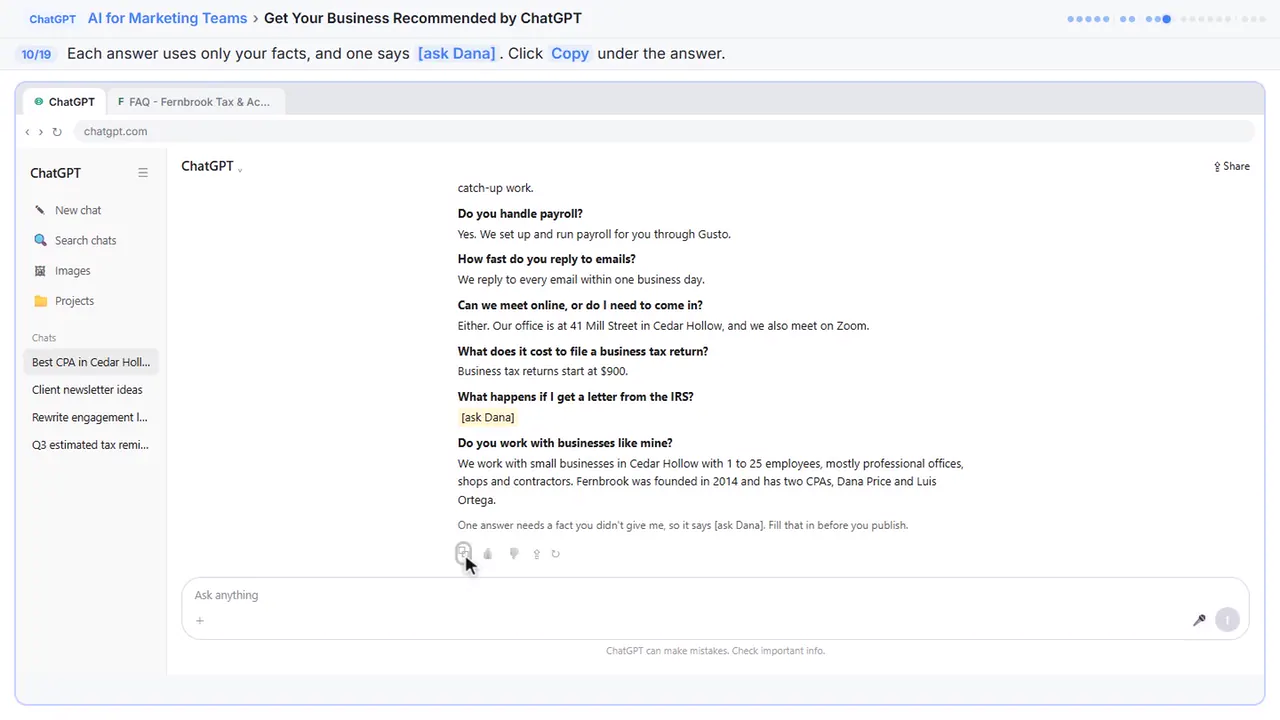Follow the 'AI for Marketing Teams' breadcrumb link
1280x720 pixels.
(x=167, y=18)
